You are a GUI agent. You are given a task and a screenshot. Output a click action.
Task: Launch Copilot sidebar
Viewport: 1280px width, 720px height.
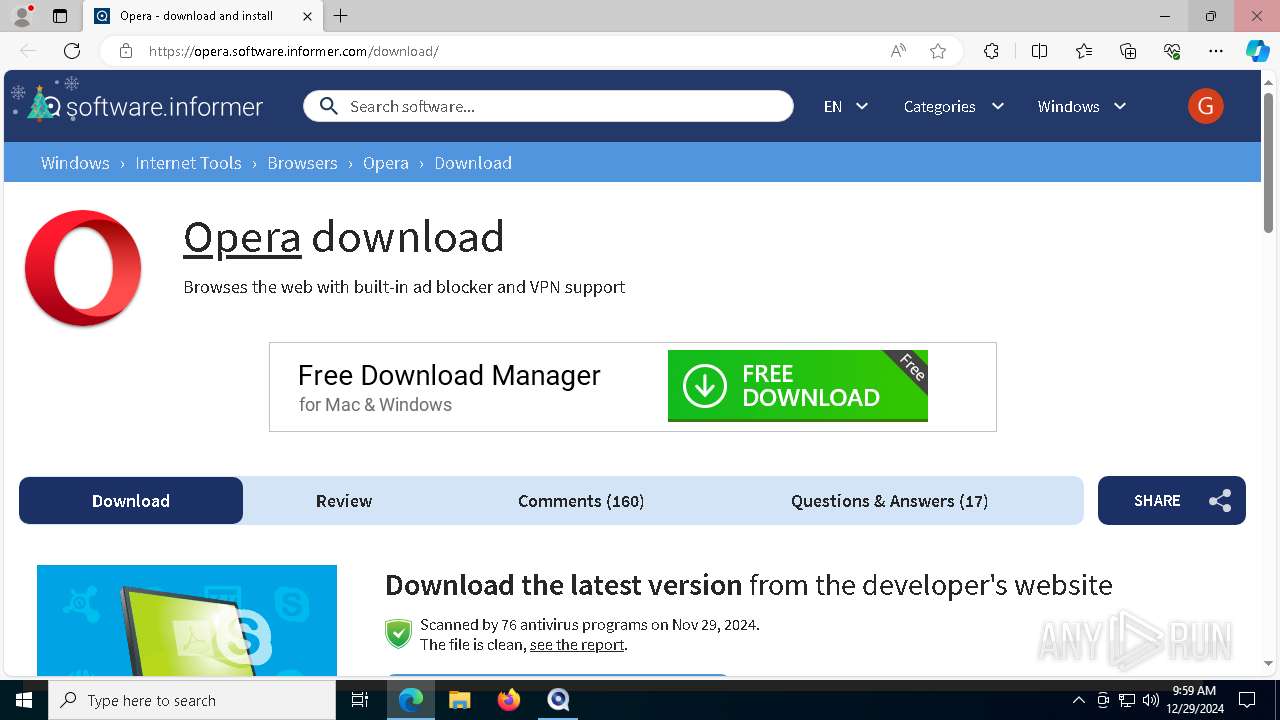point(1257,51)
